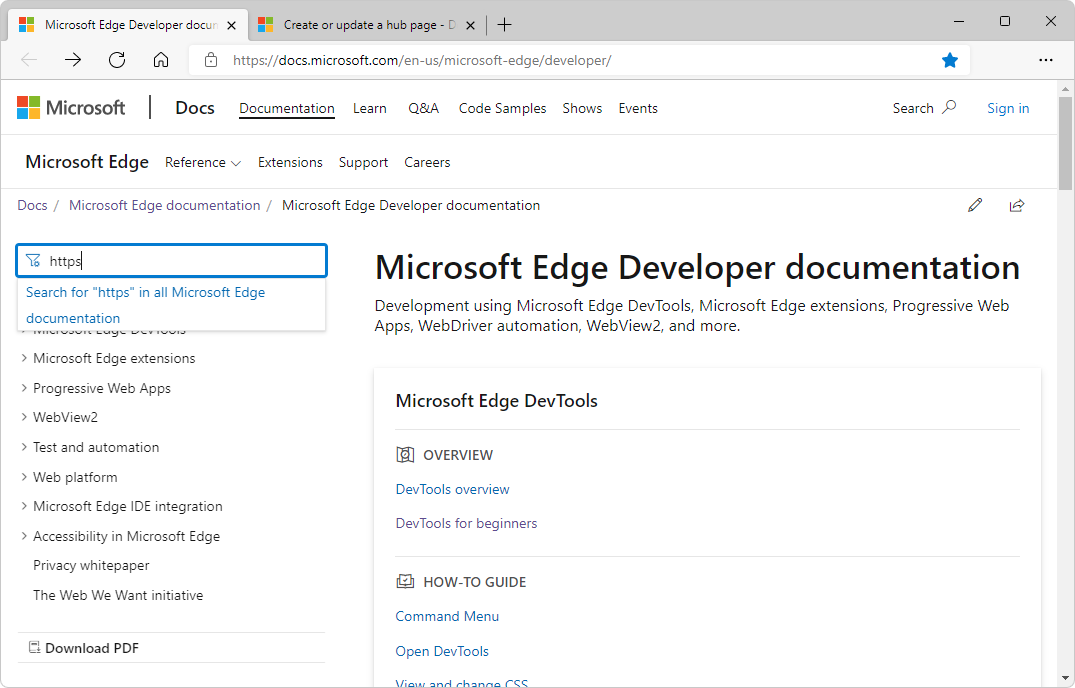
Task: Open the DevTools overview link
Action: 452,489
